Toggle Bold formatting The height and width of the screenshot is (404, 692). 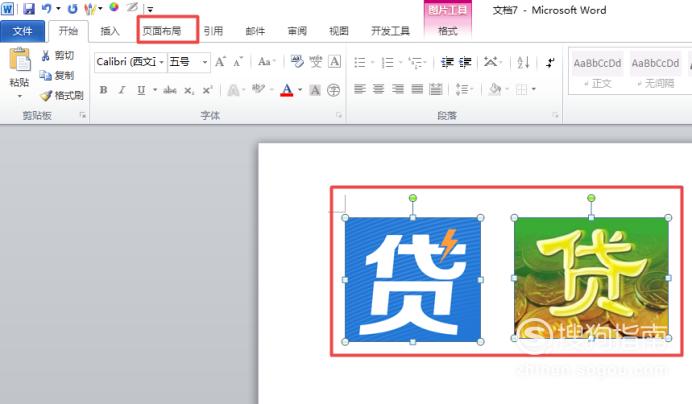[103, 90]
